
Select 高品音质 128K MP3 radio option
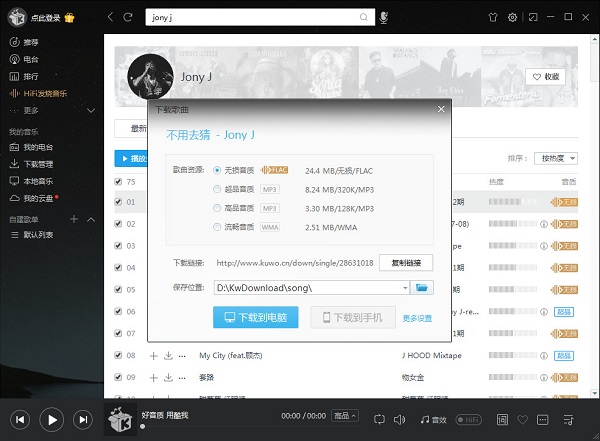[217, 207]
